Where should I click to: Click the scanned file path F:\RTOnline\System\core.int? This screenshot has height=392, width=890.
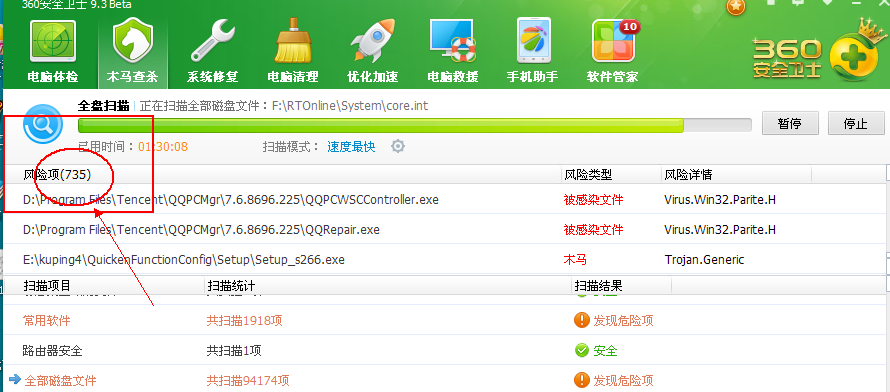(350, 106)
